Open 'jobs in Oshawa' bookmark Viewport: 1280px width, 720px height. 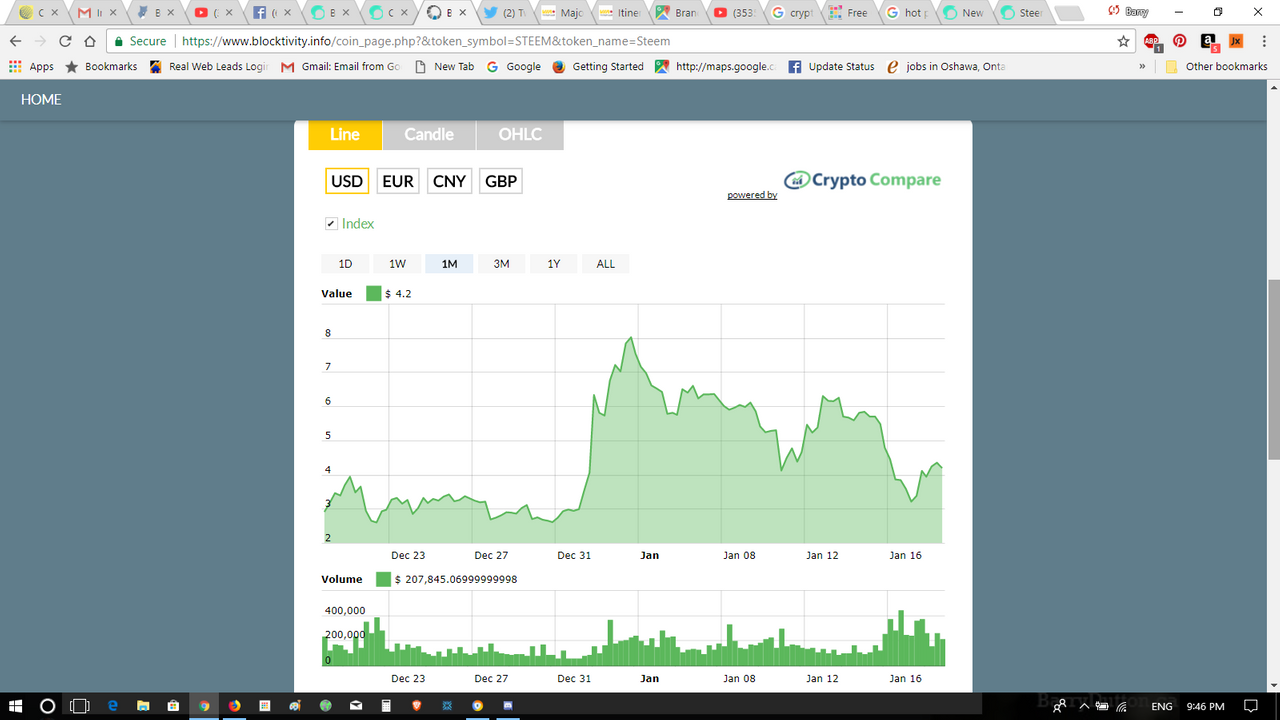click(945, 66)
